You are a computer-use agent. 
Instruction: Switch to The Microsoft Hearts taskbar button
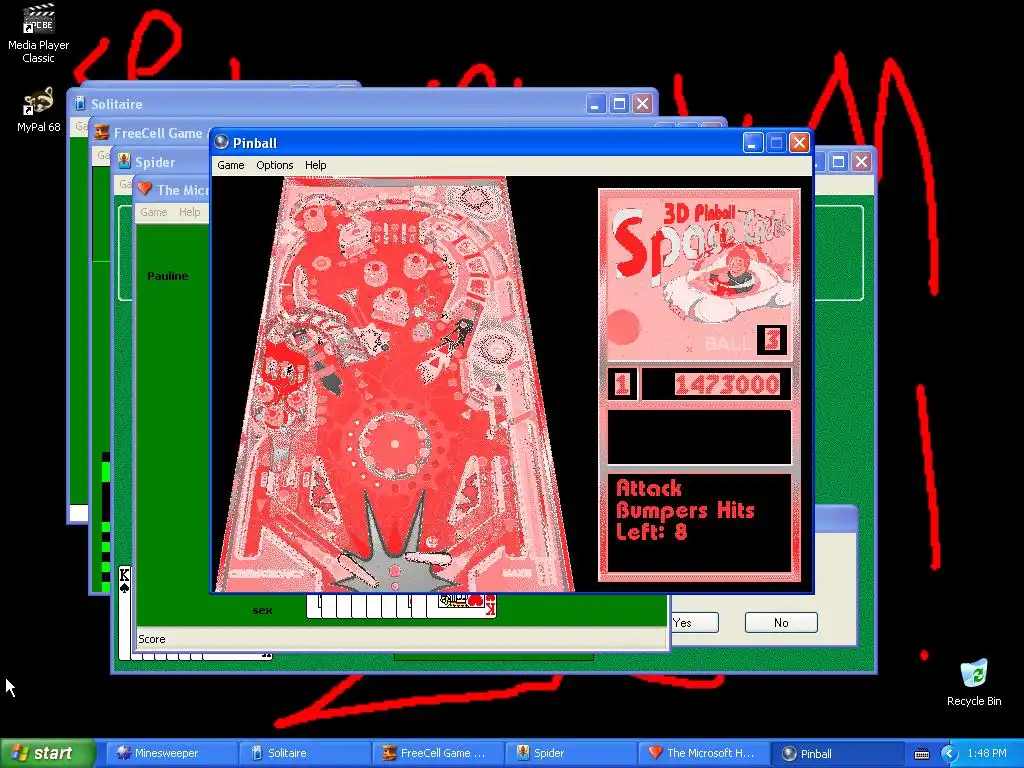[x=704, y=753]
